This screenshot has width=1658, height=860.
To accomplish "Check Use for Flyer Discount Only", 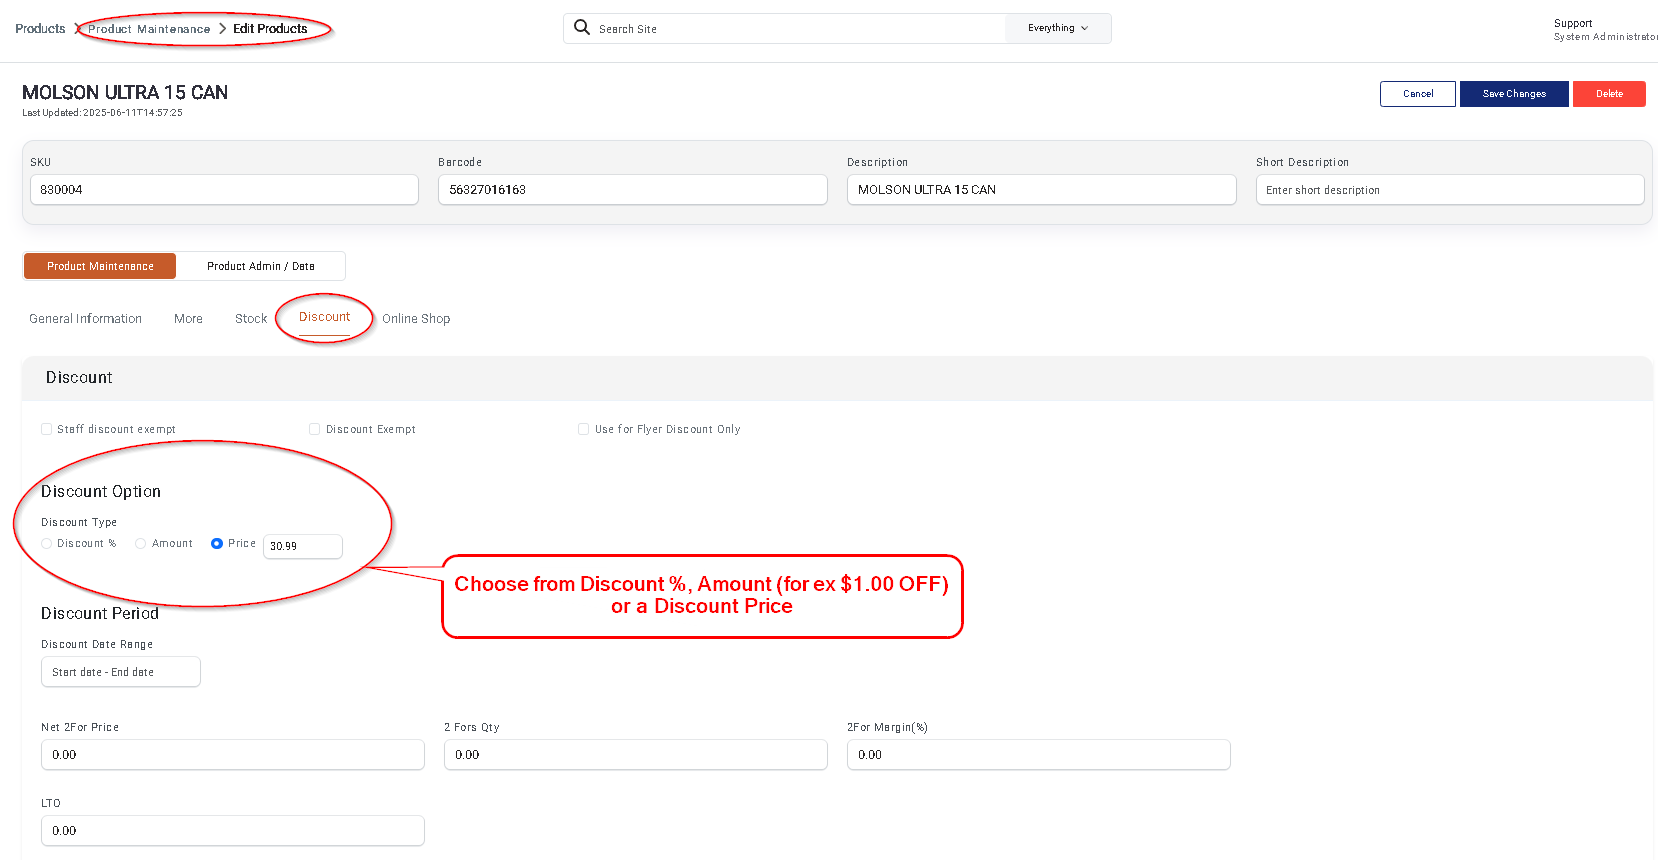I will point(583,429).
